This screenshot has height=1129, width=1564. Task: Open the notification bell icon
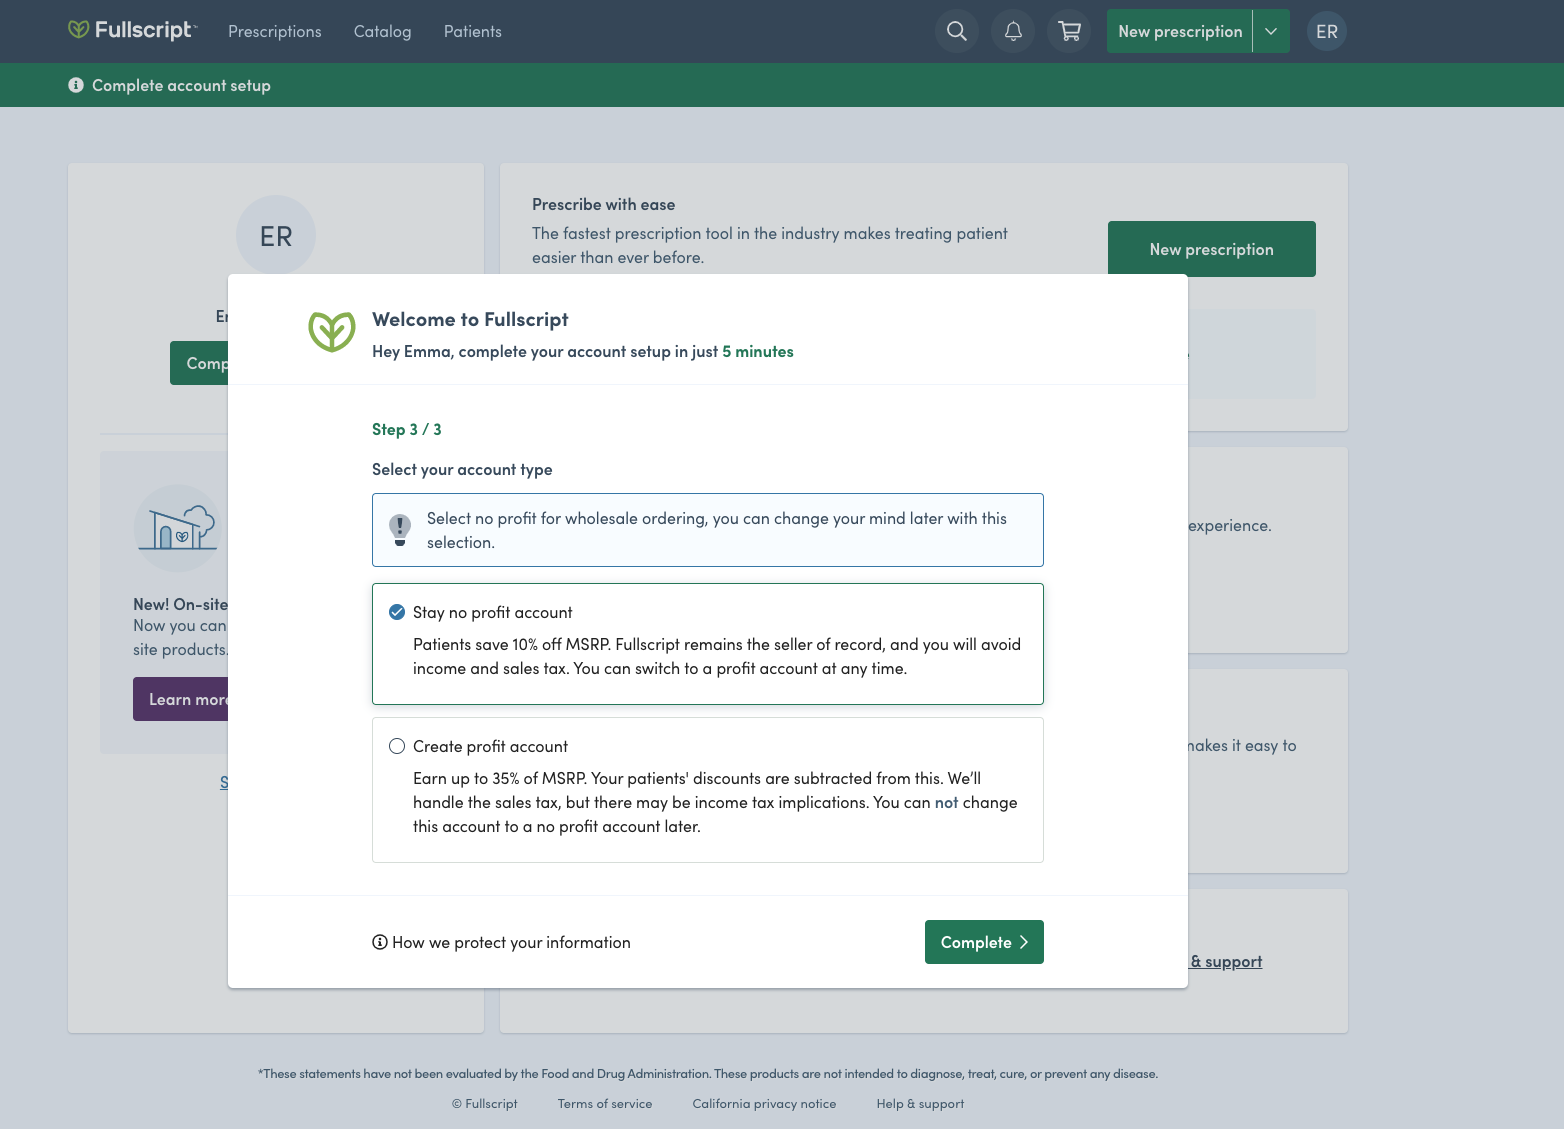pos(1012,31)
